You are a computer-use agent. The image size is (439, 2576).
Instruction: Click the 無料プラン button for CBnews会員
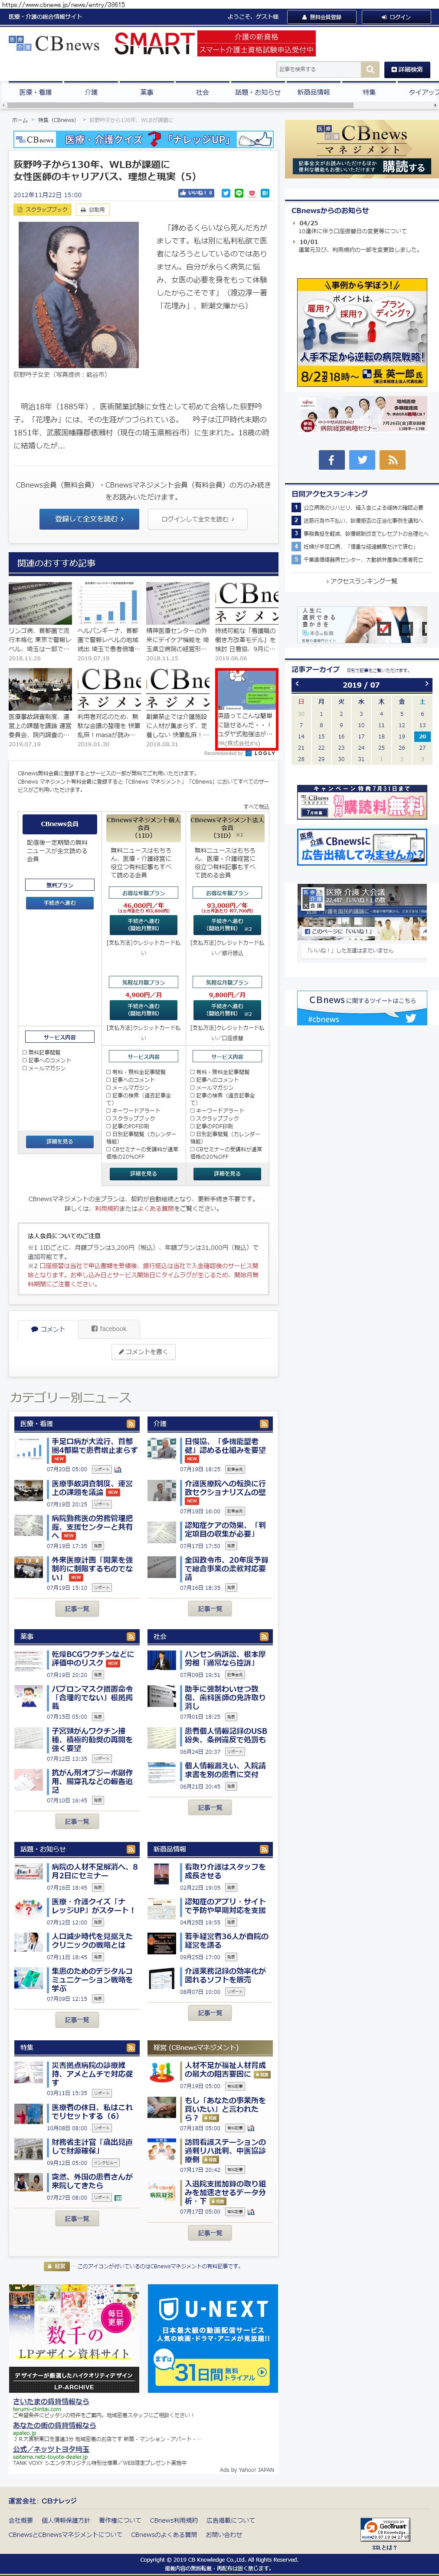click(x=59, y=885)
